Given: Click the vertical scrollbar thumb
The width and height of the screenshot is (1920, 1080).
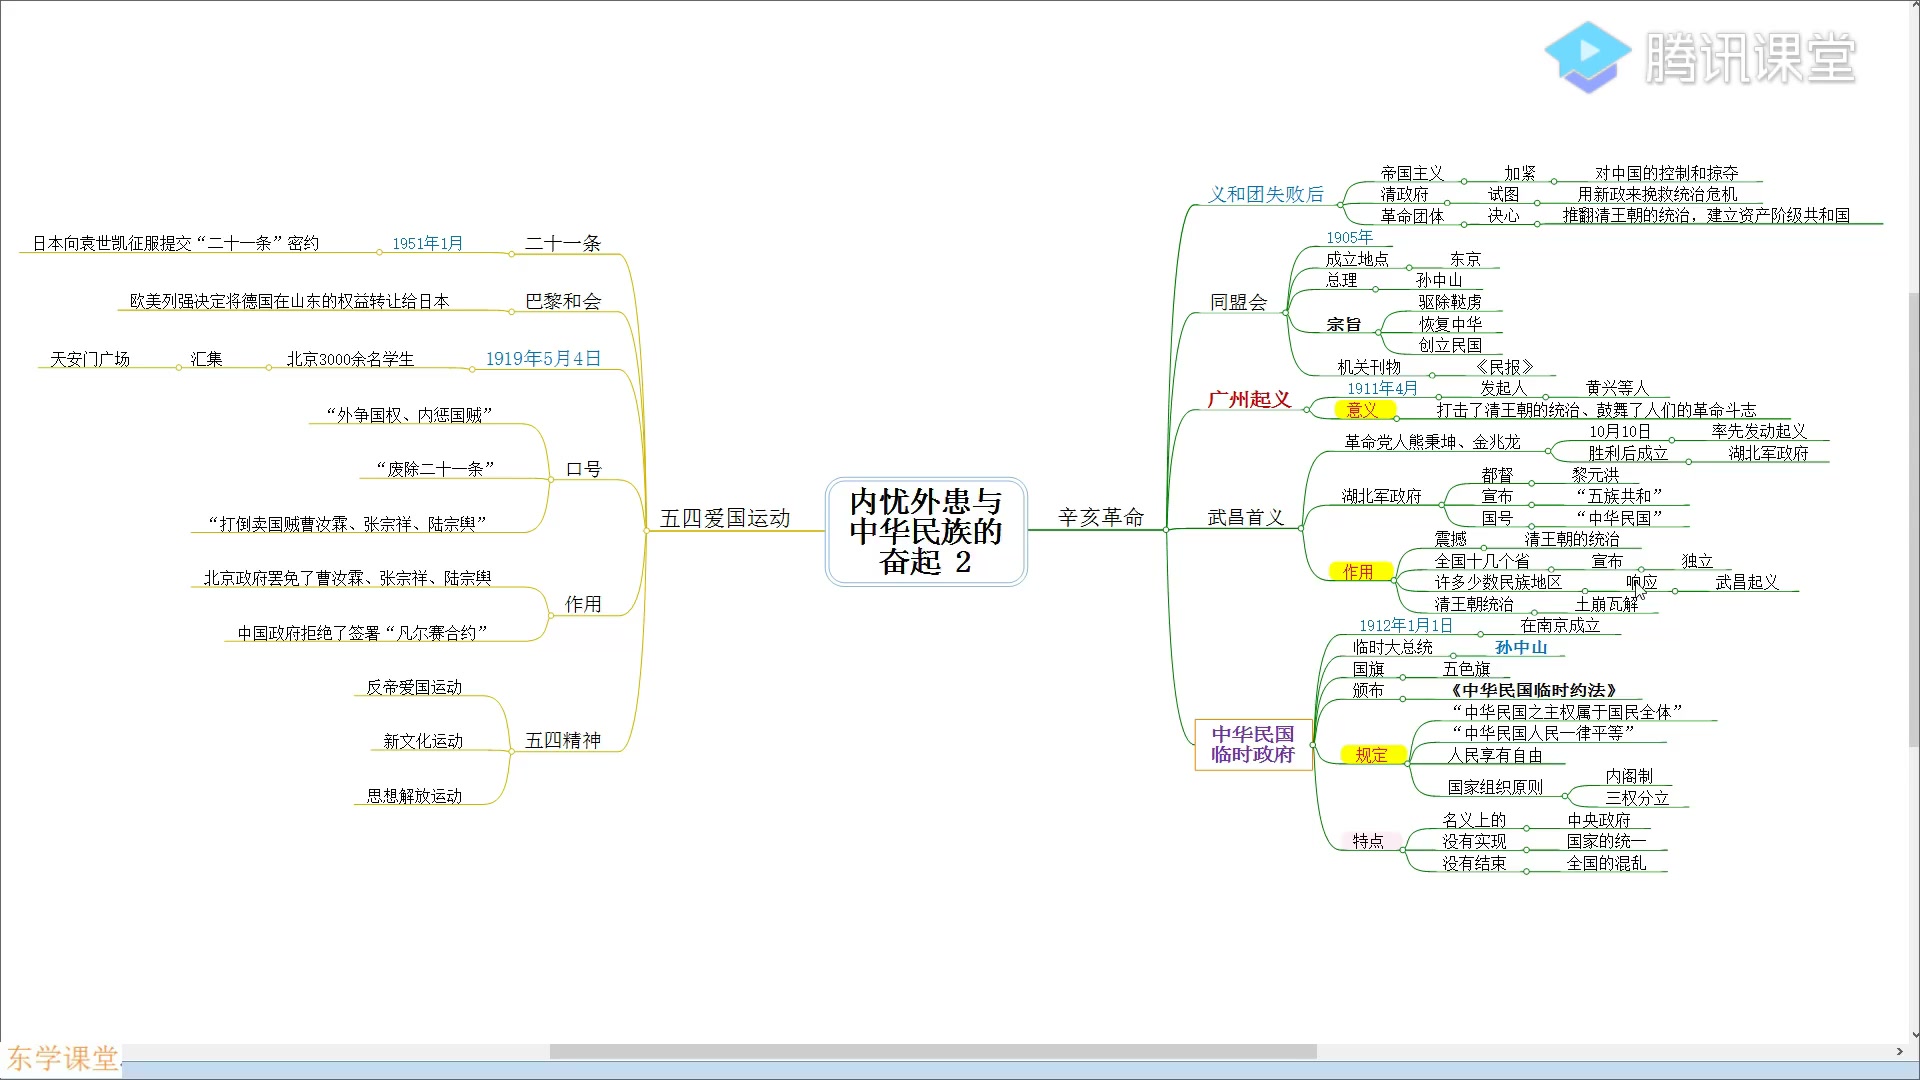Looking at the screenshot, I should pos(1914,520).
